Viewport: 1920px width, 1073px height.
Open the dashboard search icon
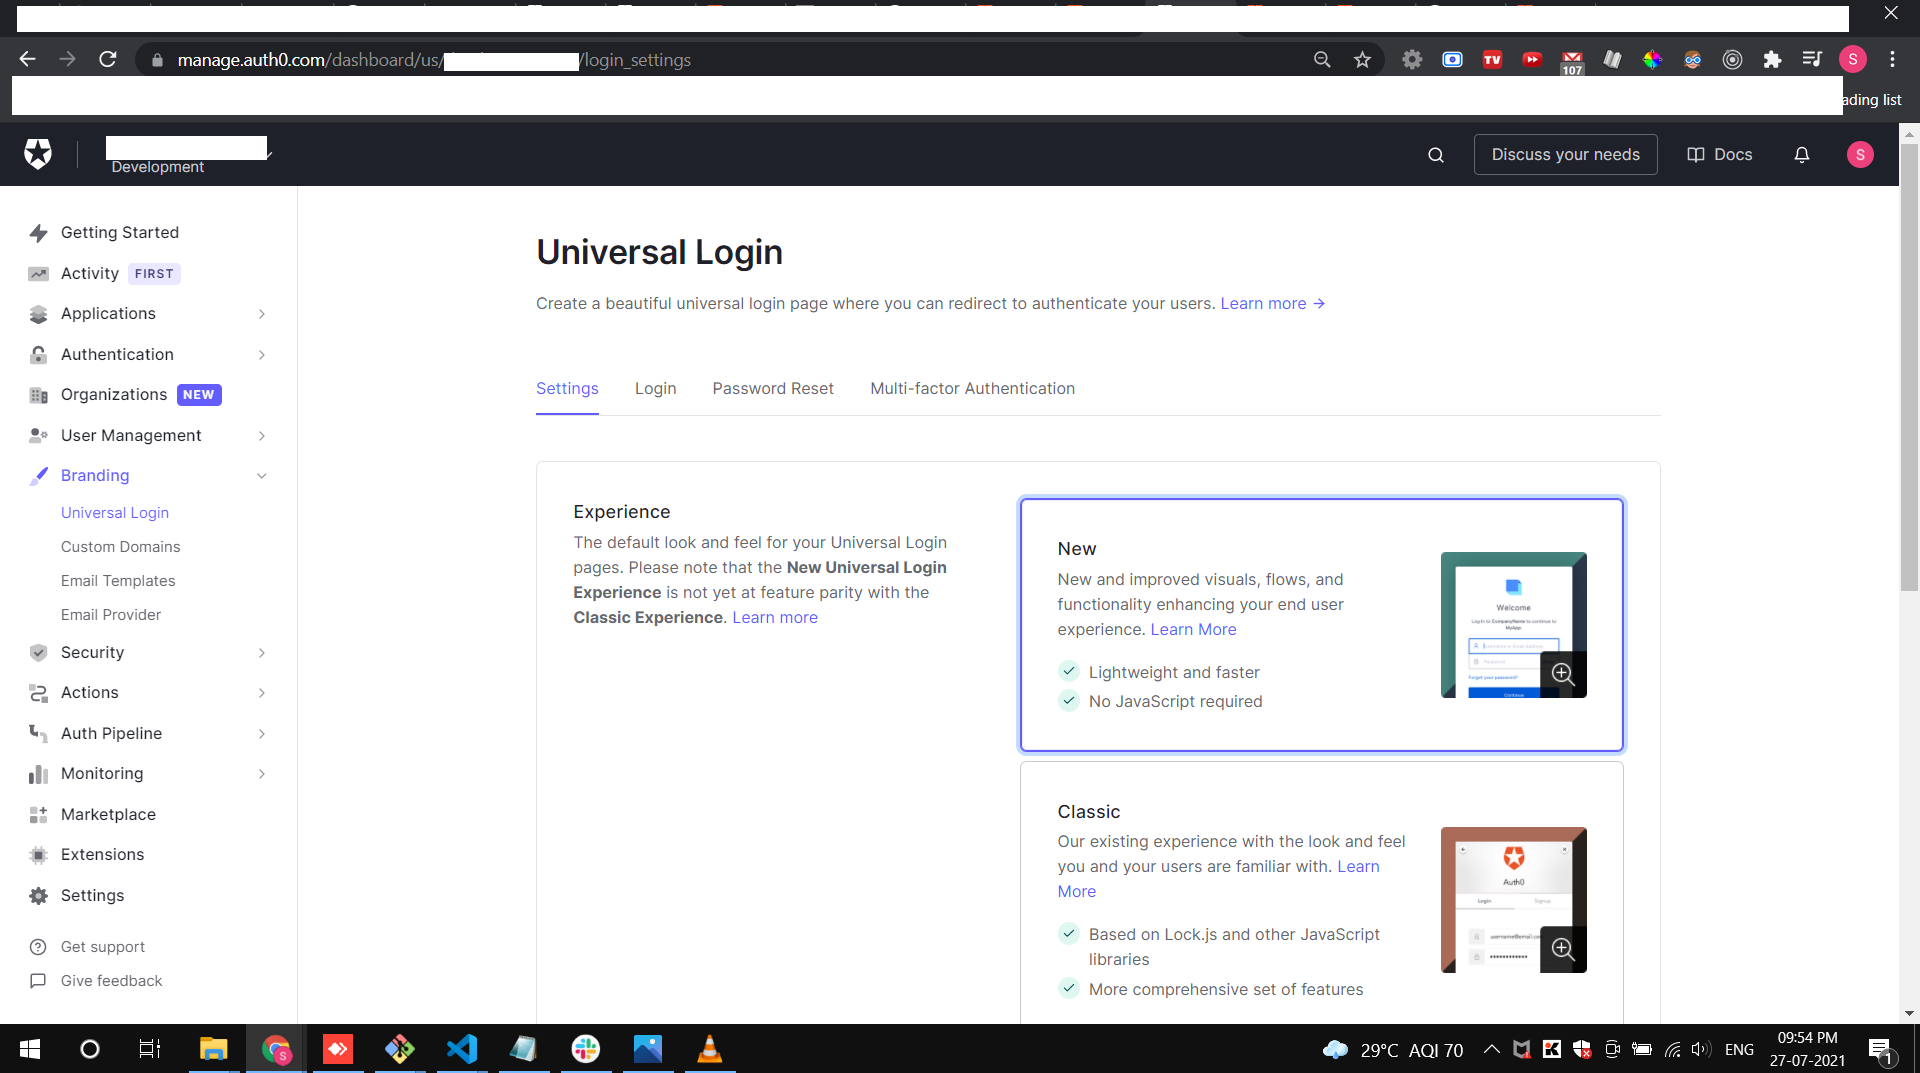click(1436, 155)
